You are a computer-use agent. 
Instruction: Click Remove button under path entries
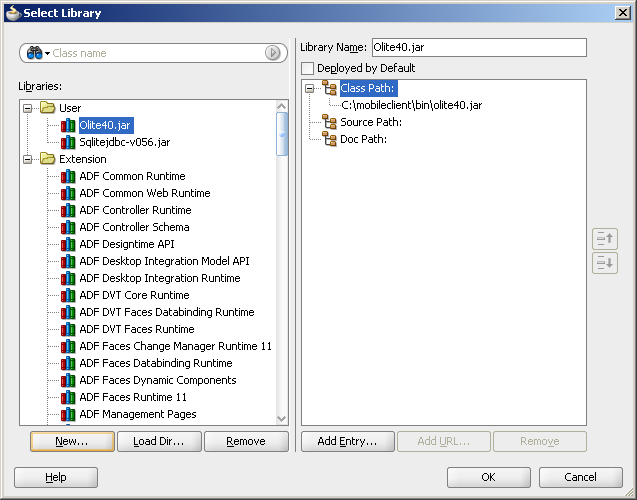(x=540, y=441)
